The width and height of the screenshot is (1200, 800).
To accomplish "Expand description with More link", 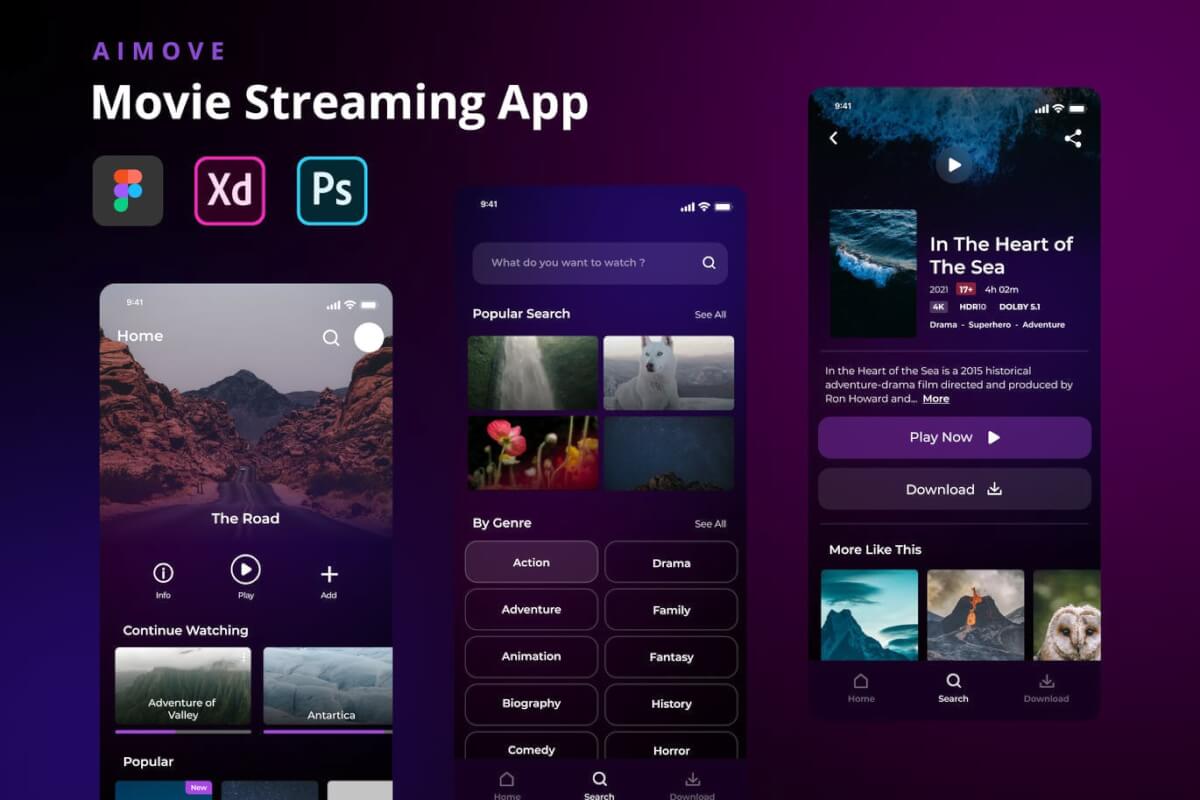I will pos(936,399).
